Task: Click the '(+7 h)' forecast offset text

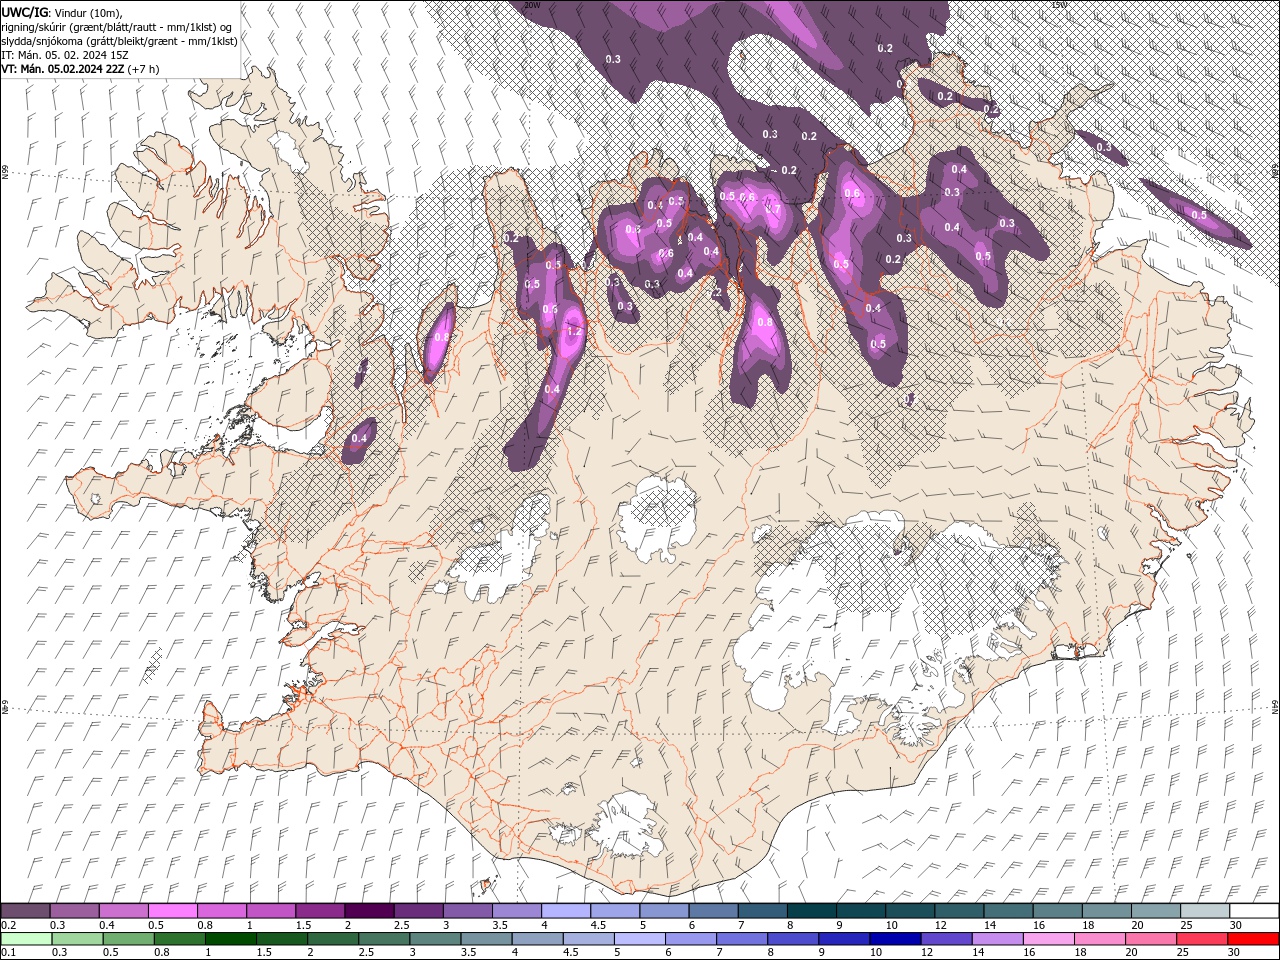Action: [145, 69]
